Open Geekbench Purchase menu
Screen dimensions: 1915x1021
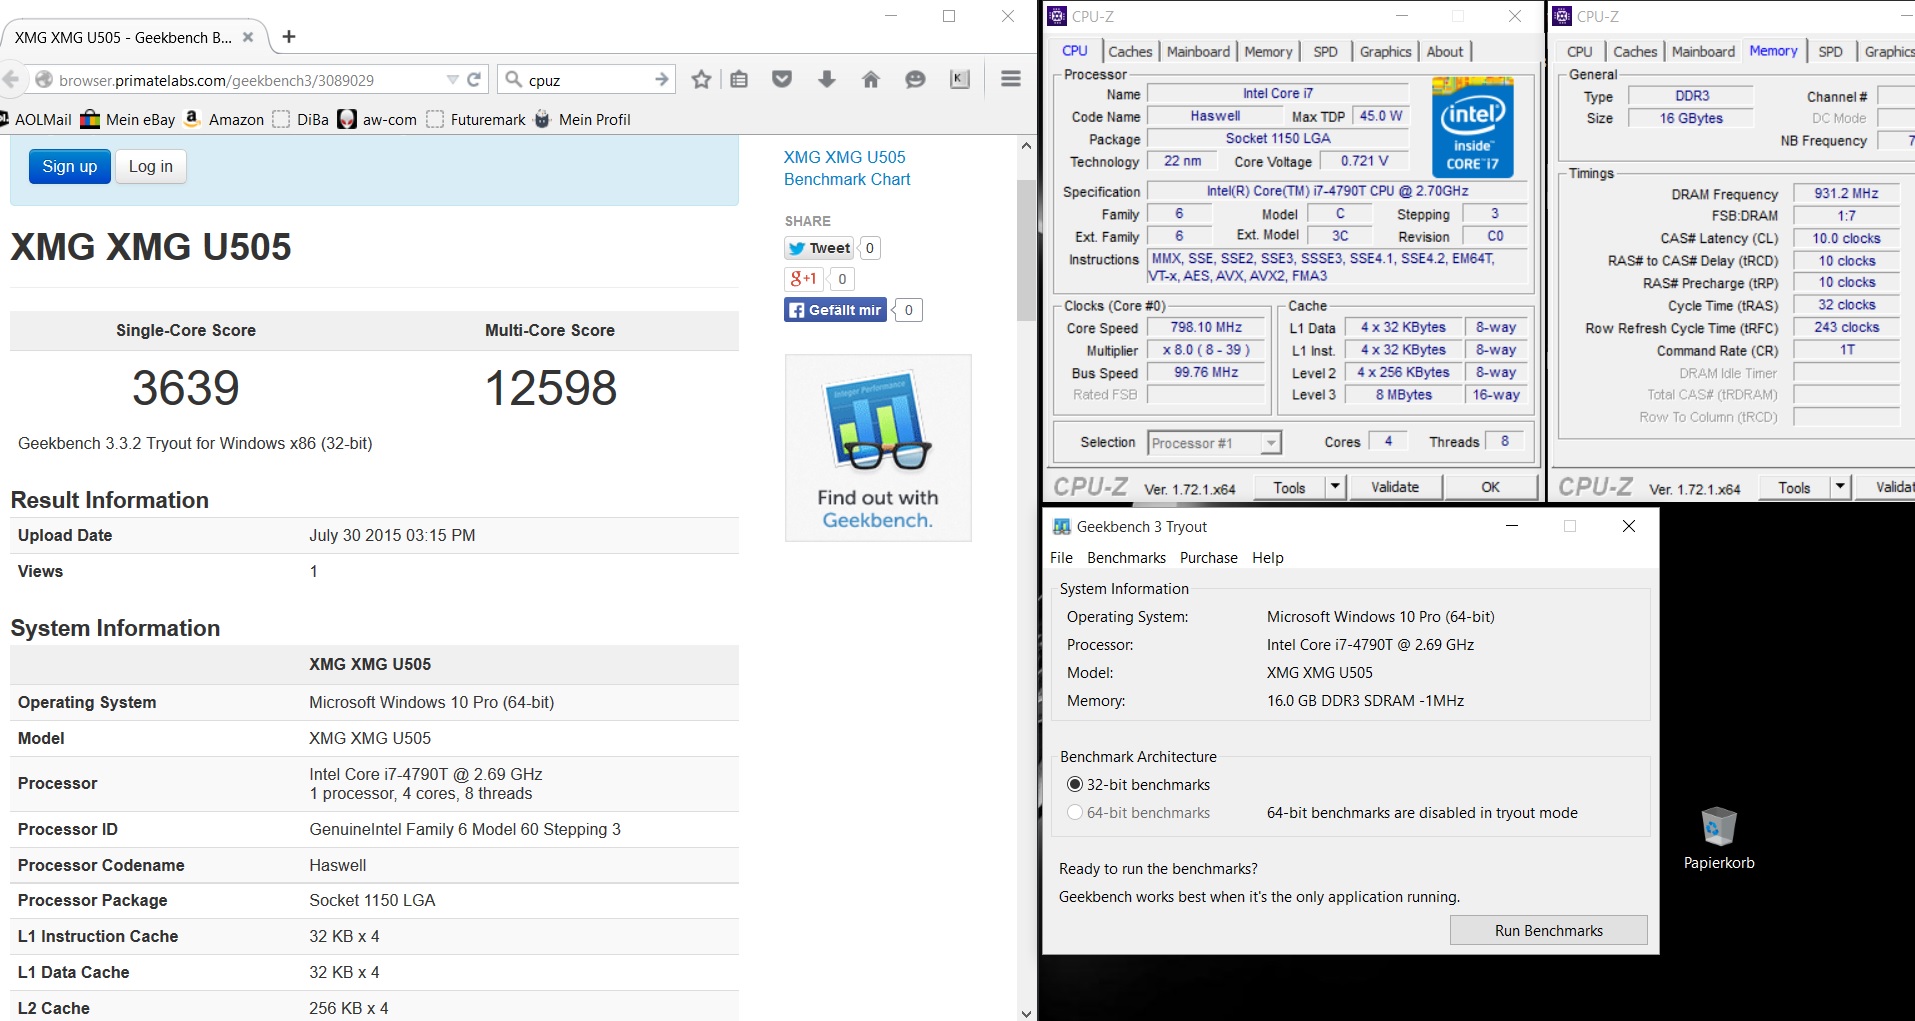[1208, 558]
